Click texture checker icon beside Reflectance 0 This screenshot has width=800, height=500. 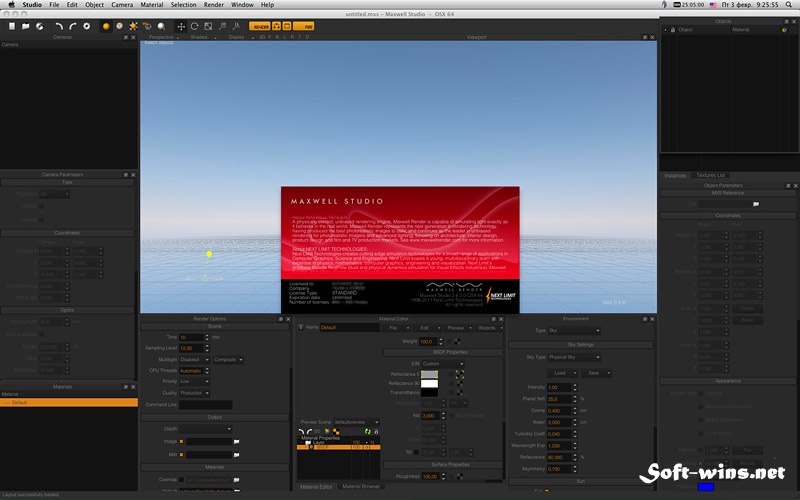click(x=460, y=374)
